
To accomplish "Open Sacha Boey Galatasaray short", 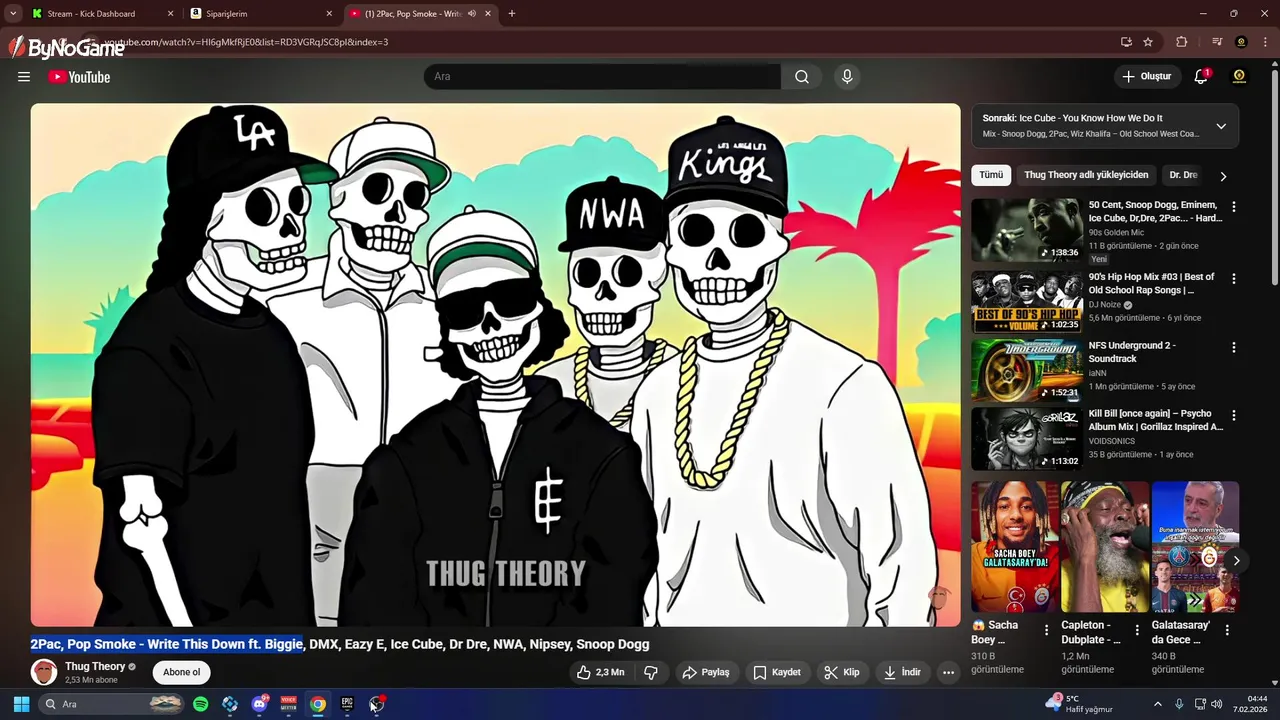I will click(x=1014, y=547).
